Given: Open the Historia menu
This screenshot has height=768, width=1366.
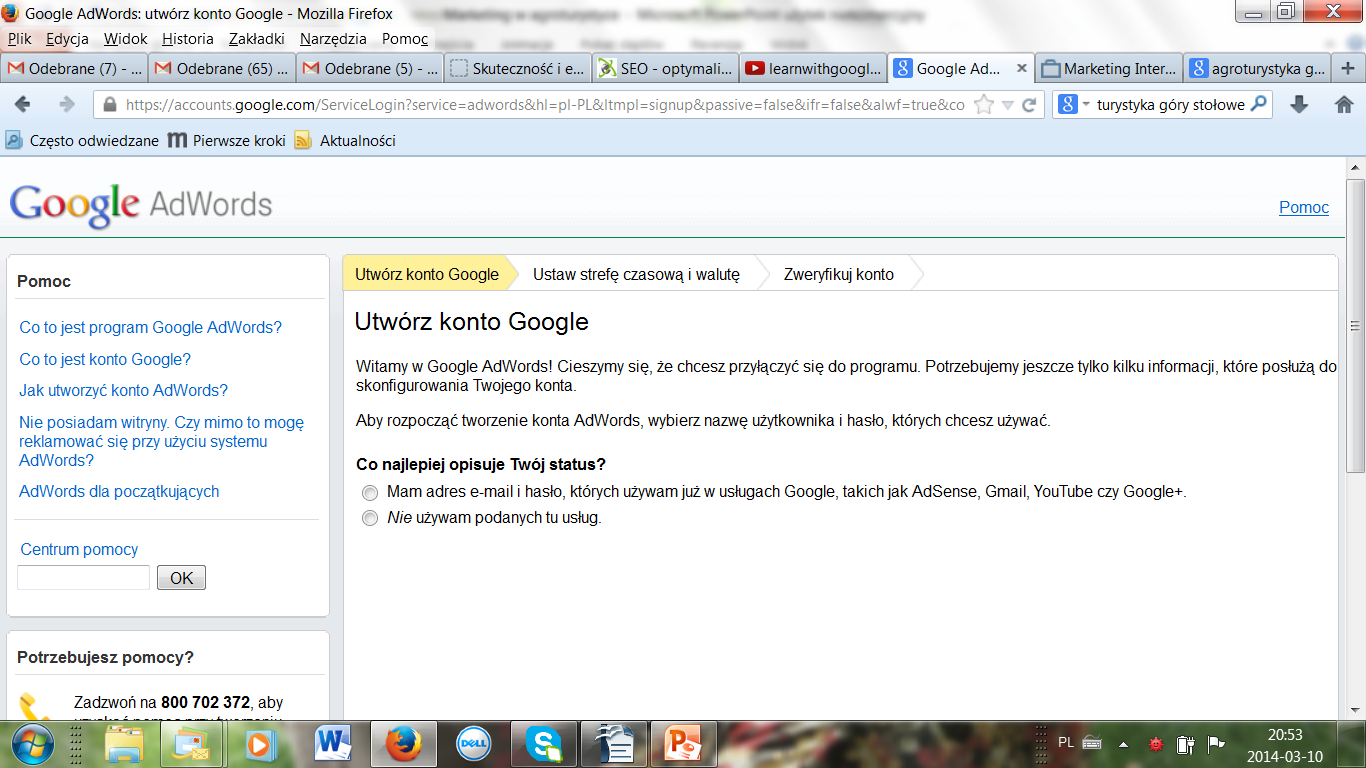Looking at the screenshot, I should [x=188, y=39].
